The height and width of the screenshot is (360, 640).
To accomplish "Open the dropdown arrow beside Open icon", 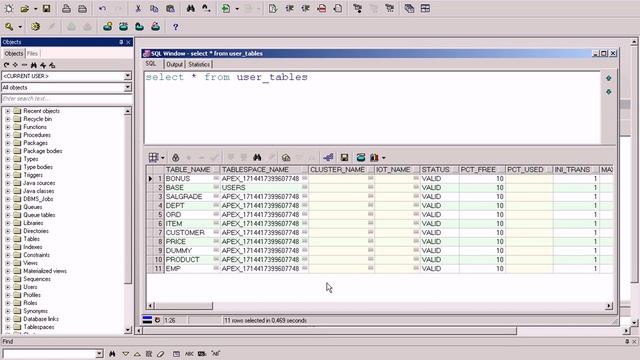I will click(x=36, y=9).
